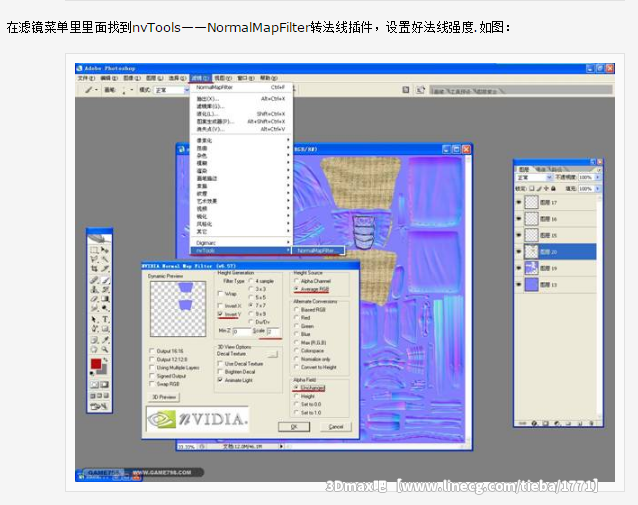Click the 3D Preview button
This screenshot has height=505, width=638.
pyautogui.click(x=165, y=396)
